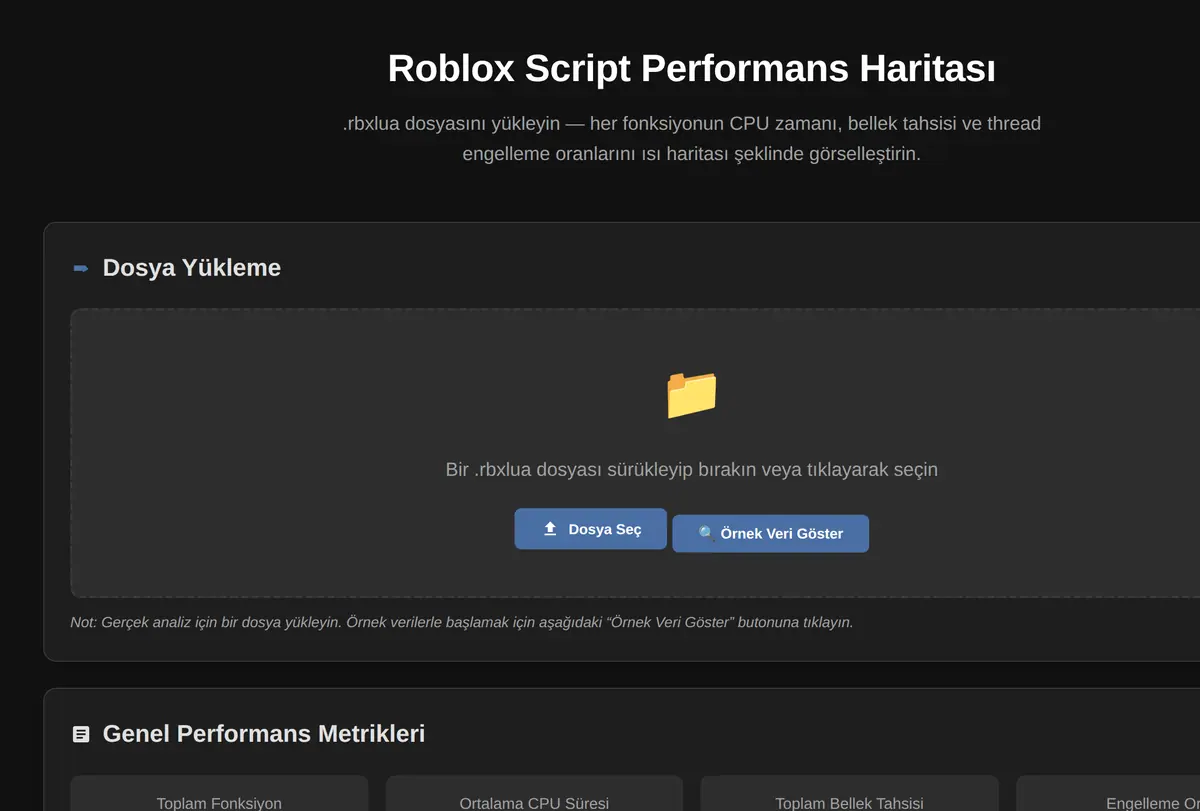
Task: Click the note text starting 'Not: Gerçek analiz'
Action: click(462, 622)
